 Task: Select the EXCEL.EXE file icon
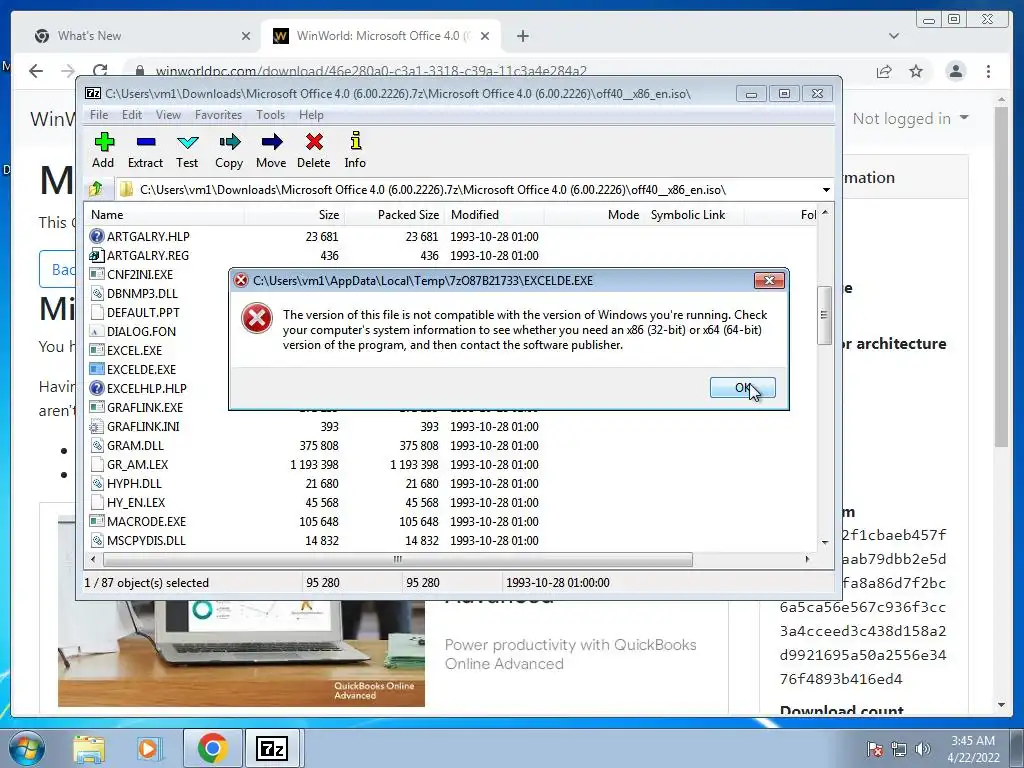pos(97,350)
